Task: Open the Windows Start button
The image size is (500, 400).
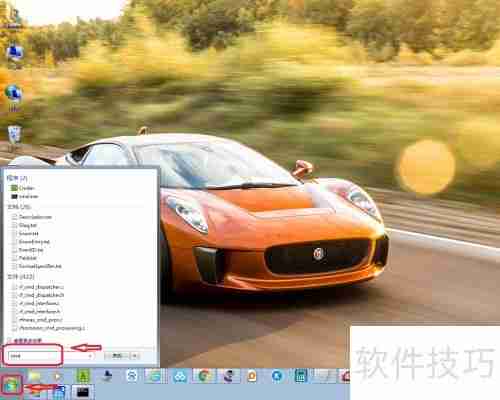Action: (x=11, y=386)
